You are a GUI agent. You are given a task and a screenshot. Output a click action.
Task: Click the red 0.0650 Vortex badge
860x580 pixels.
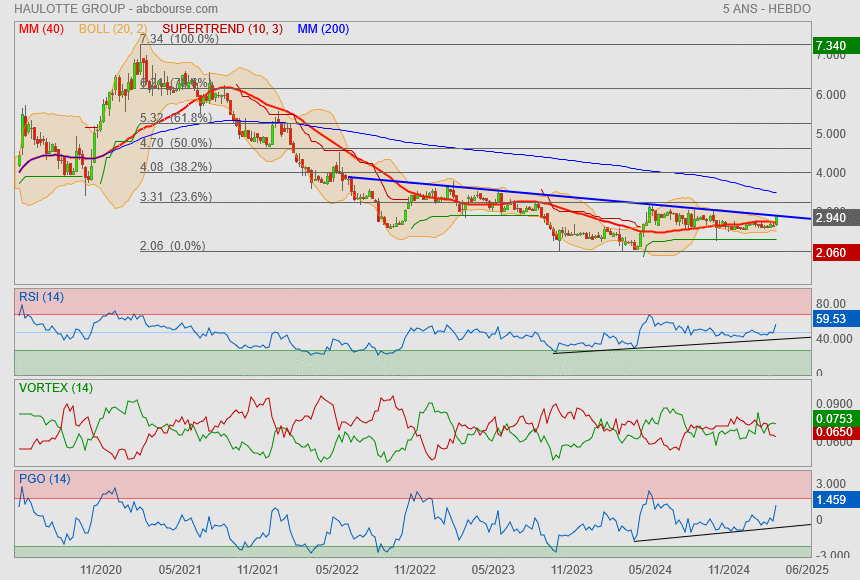pos(836,432)
